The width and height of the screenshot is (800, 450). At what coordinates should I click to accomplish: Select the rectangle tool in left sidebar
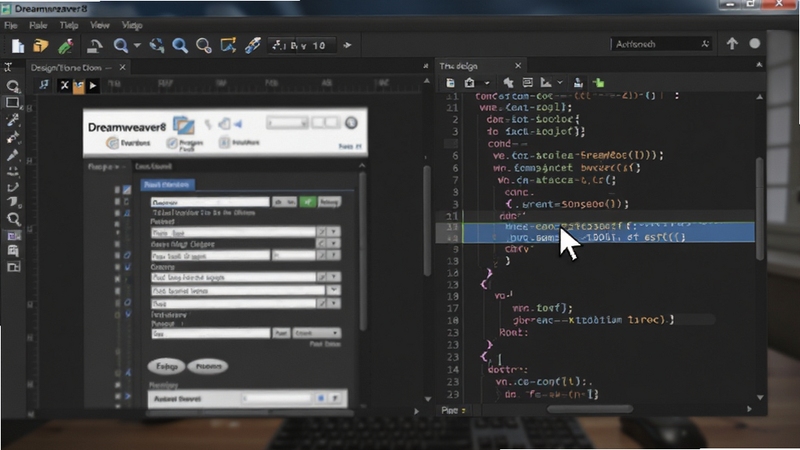(12, 103)
